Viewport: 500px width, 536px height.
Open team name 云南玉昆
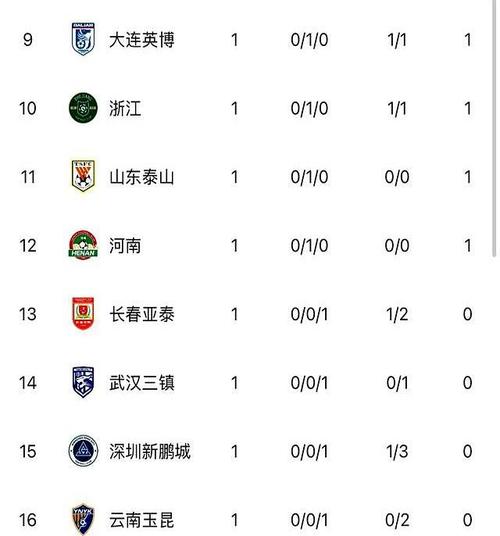(x=141, y=520)
